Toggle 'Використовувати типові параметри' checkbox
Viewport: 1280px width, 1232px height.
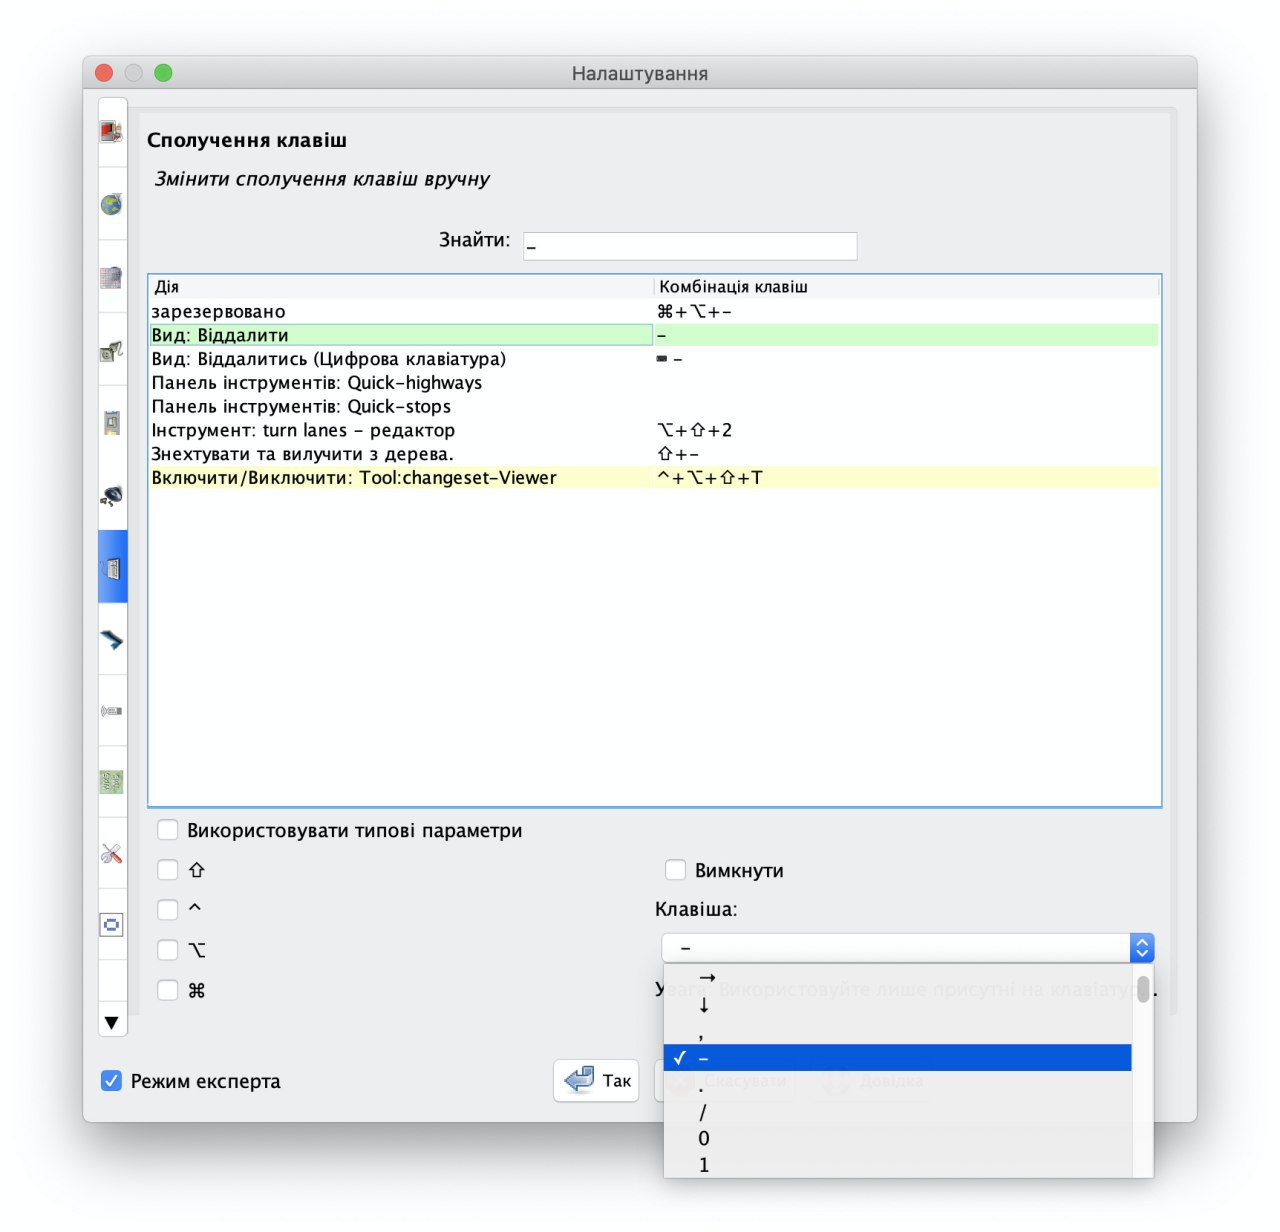pos(168,830)
